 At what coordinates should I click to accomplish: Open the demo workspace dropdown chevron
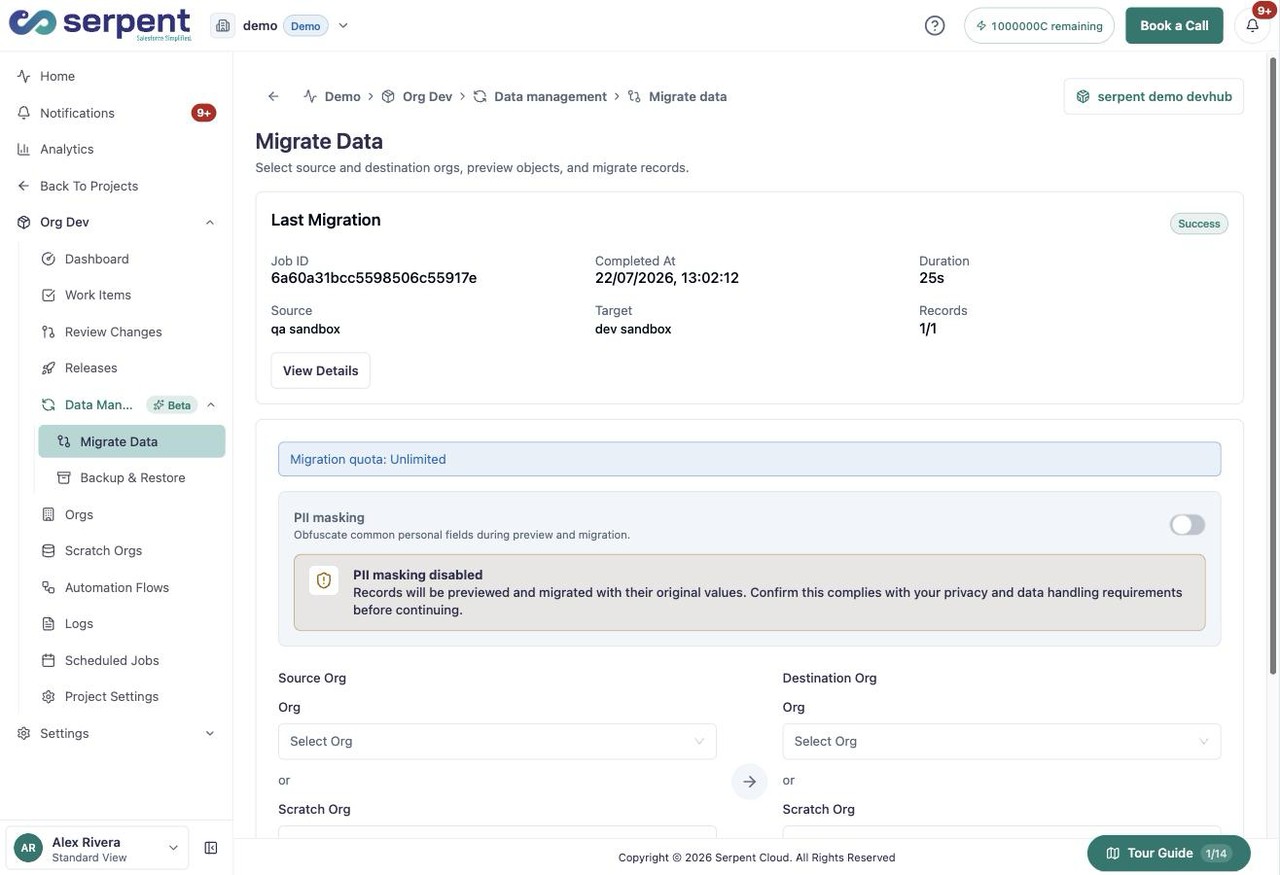click(343, 26)
